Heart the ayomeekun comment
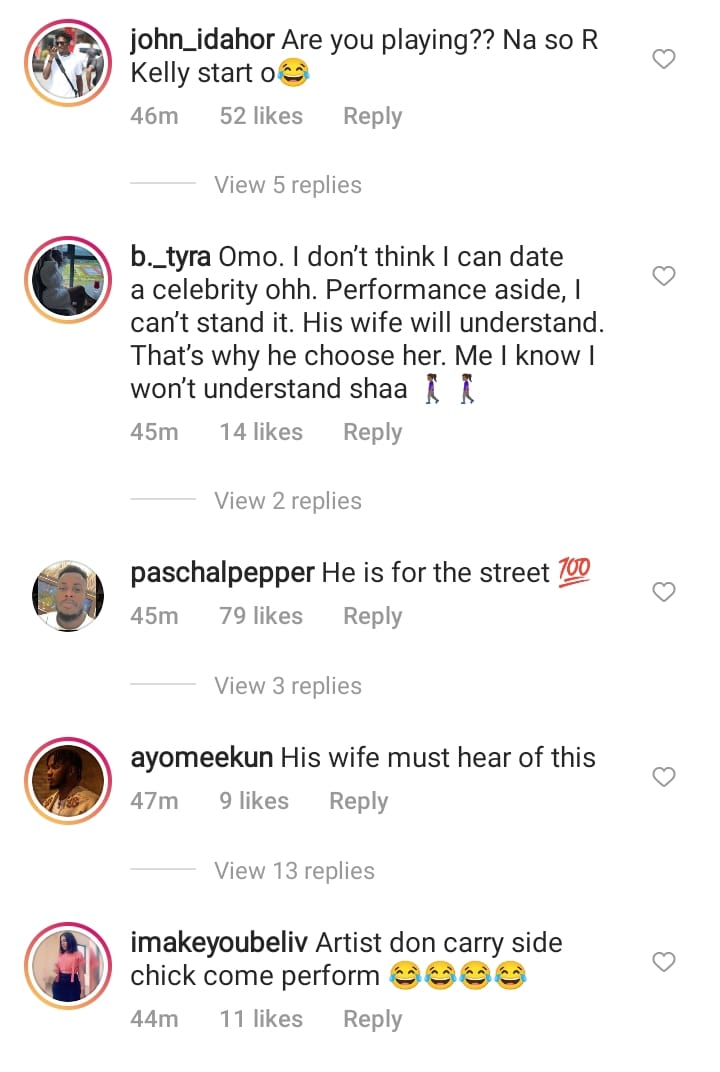 pyautogui.click(x=664, y=777)
